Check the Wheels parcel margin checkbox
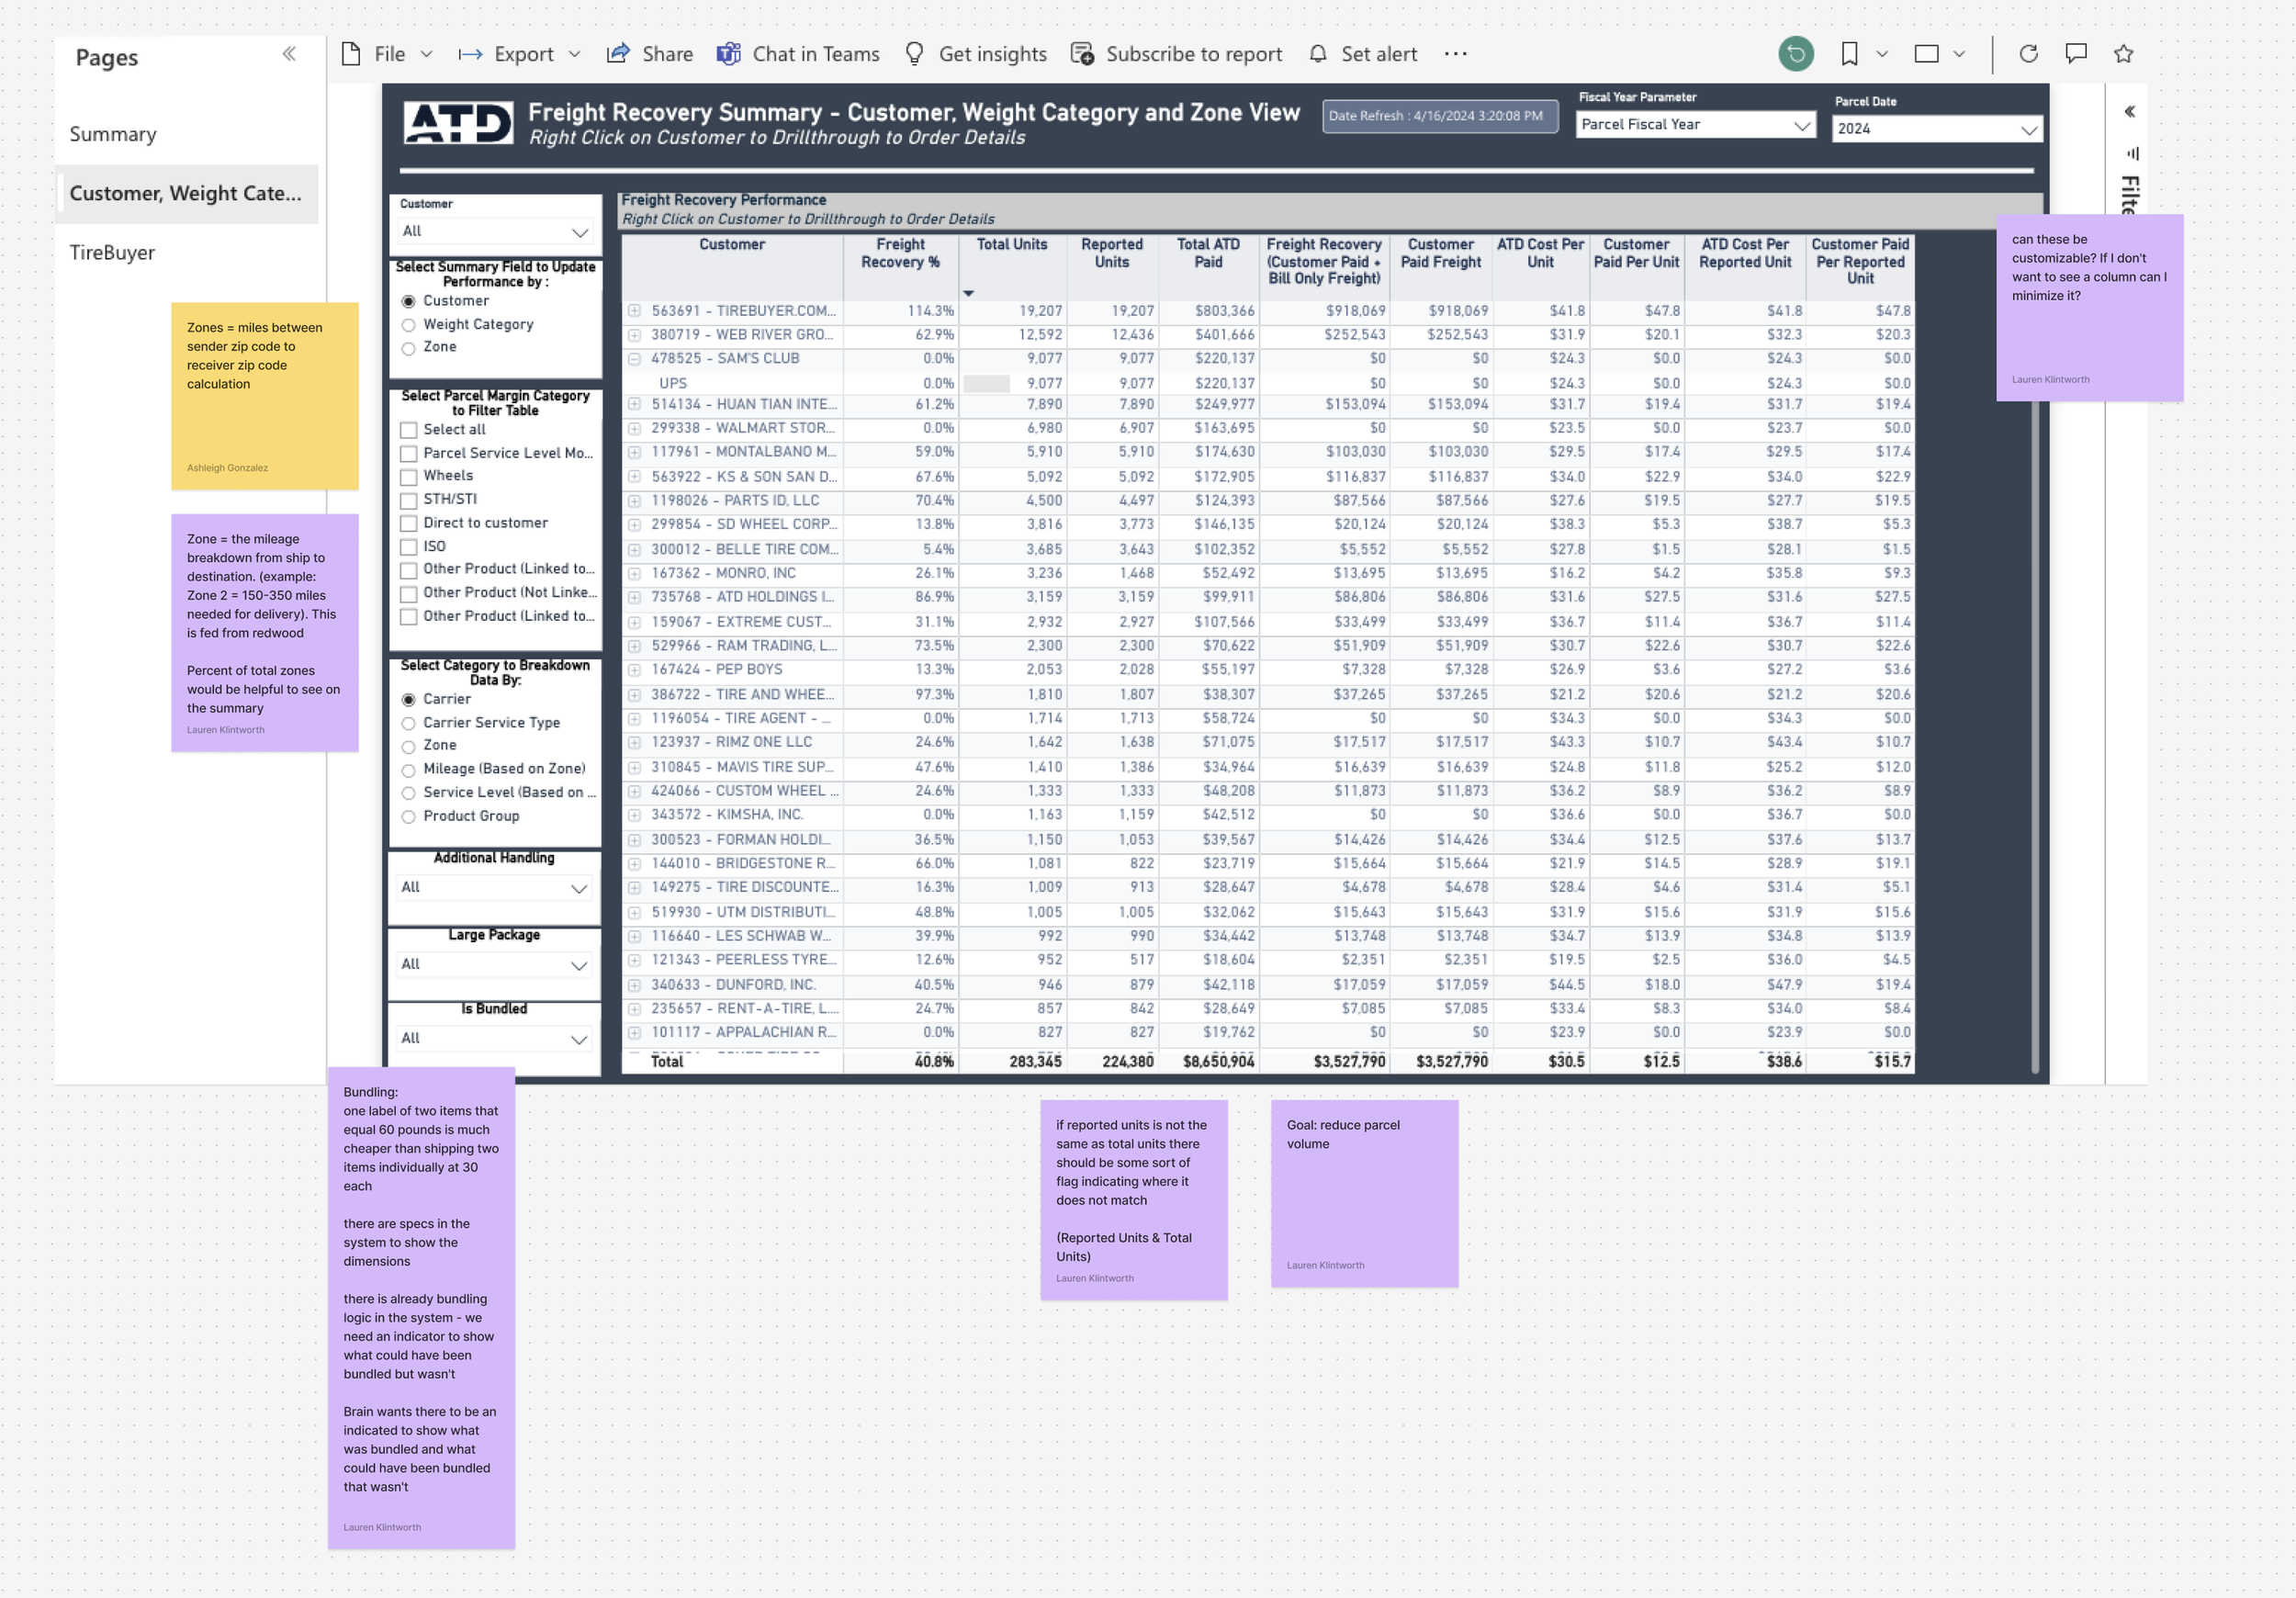 [408, 476]
